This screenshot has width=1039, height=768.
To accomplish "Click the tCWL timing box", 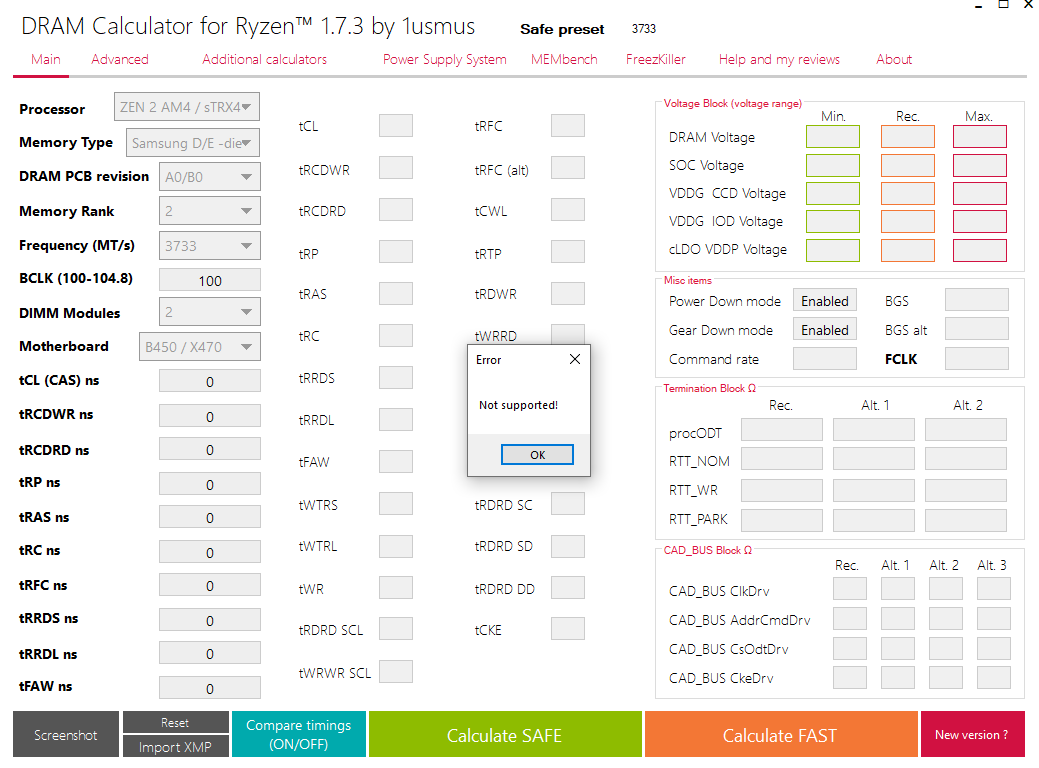I will click(568, 209).
